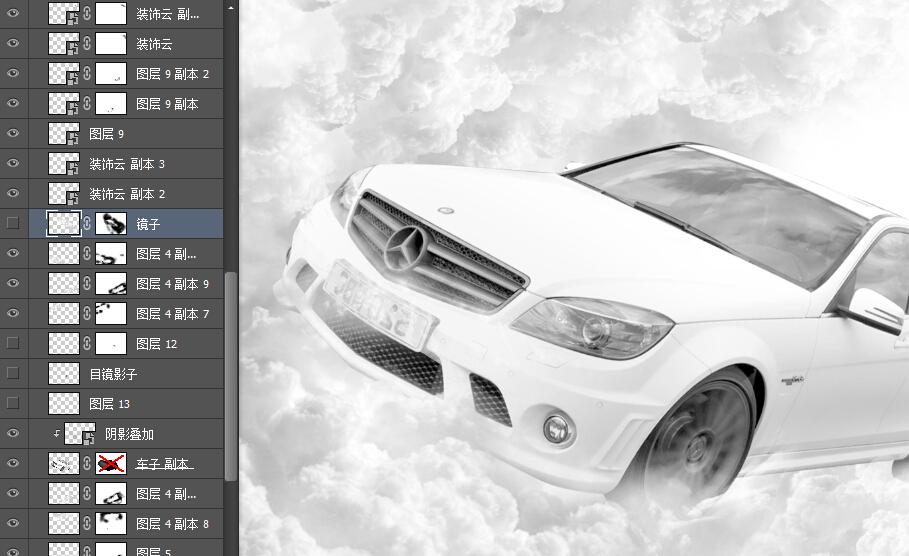
Task: Click the smart object thumbnail of 图层 9
Action: (64, 133)
